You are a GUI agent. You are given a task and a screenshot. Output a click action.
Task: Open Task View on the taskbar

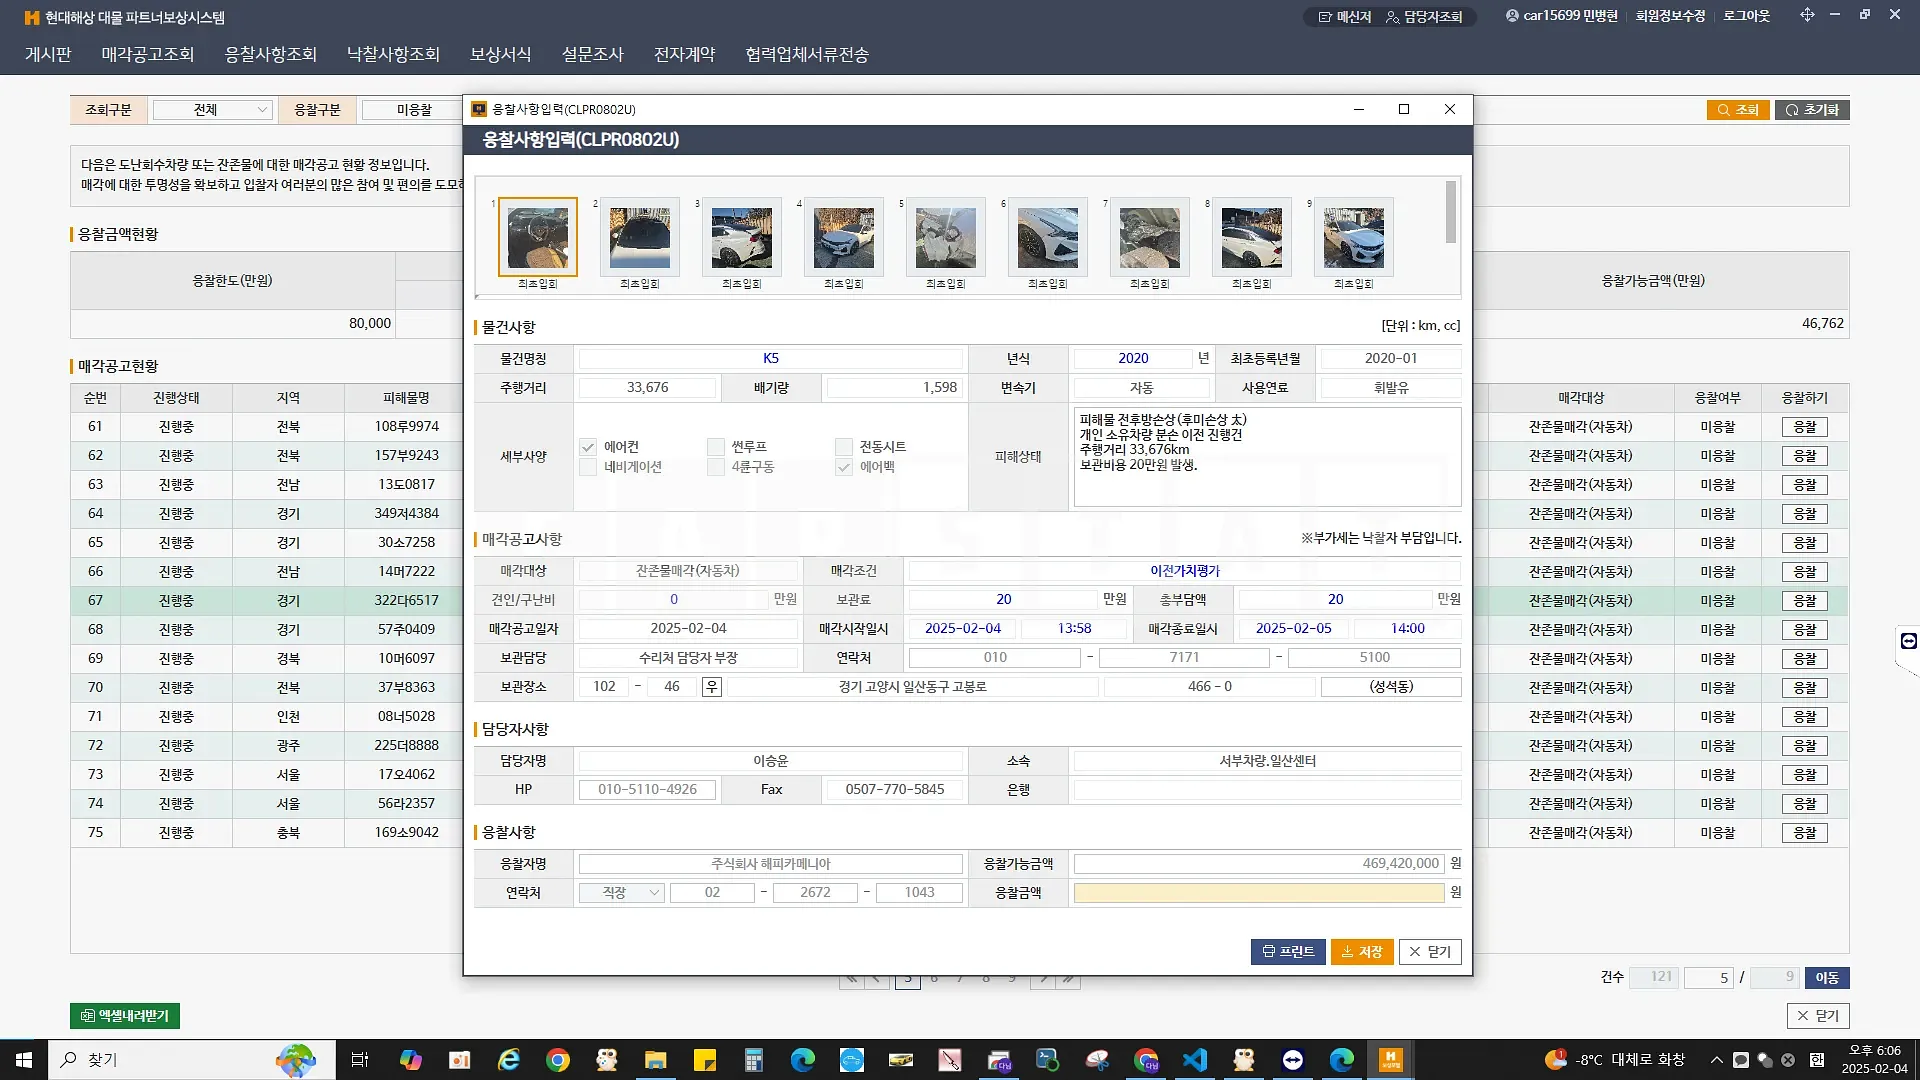coord(360,1060)
